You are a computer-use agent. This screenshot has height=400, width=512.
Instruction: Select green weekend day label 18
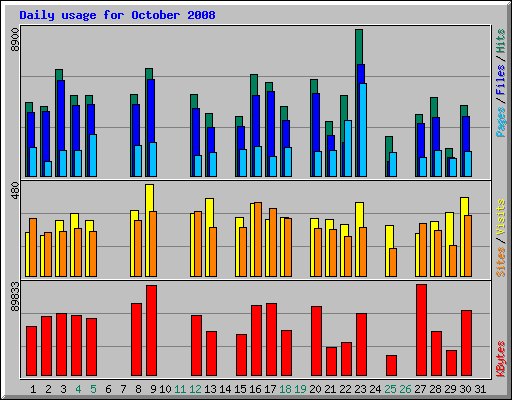285,389
